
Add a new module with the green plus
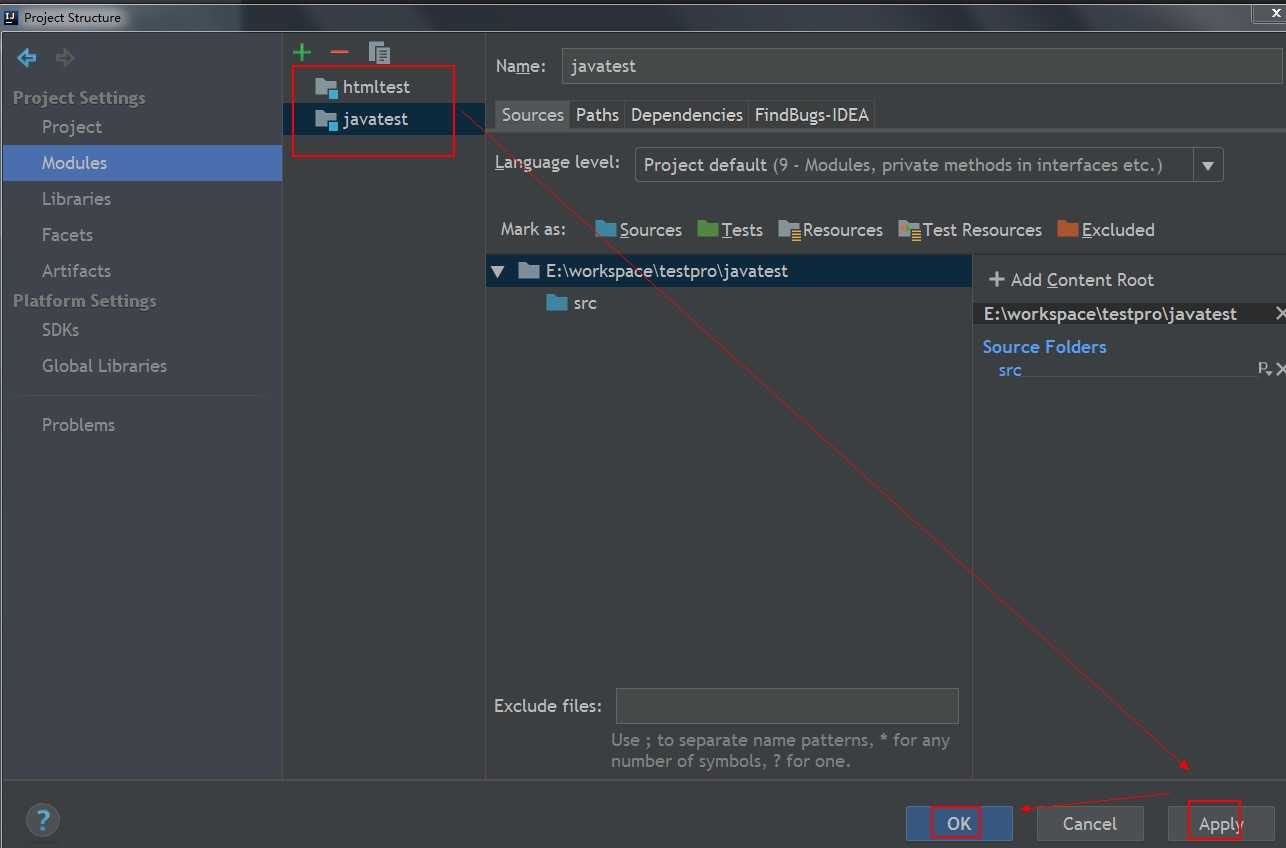[302, 52]
